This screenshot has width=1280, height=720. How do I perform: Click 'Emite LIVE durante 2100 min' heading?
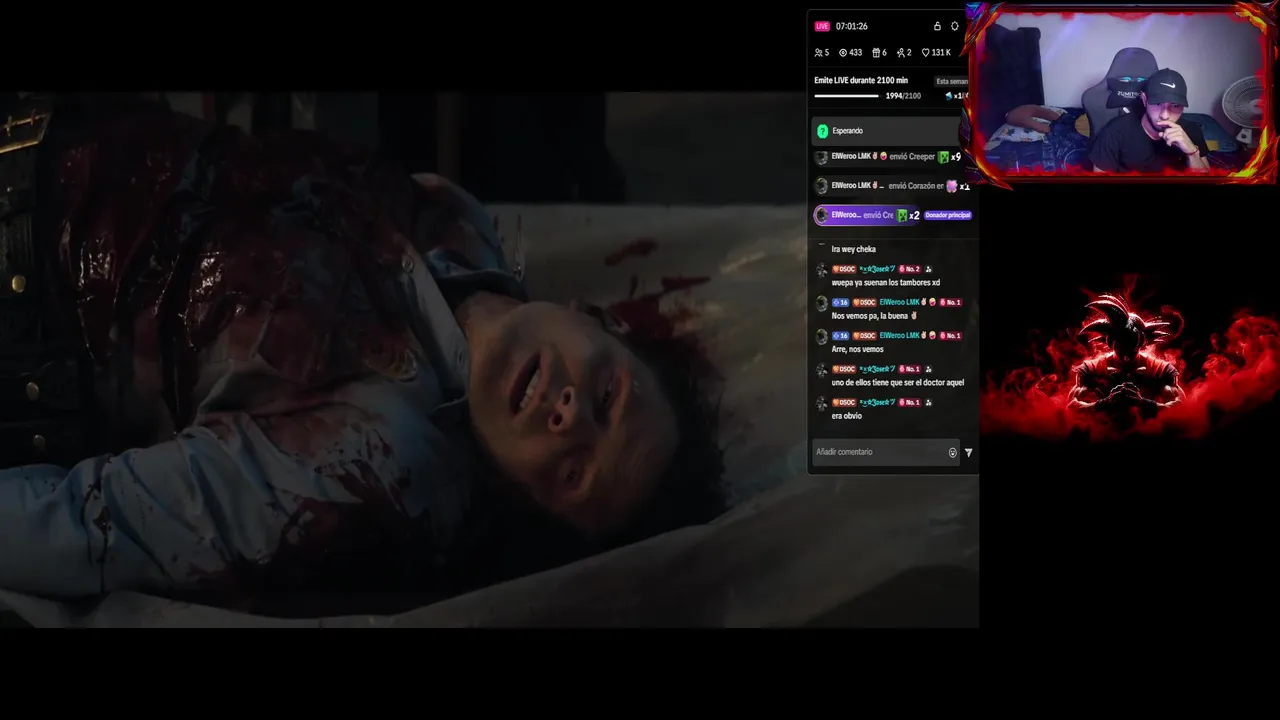(861, 80)
